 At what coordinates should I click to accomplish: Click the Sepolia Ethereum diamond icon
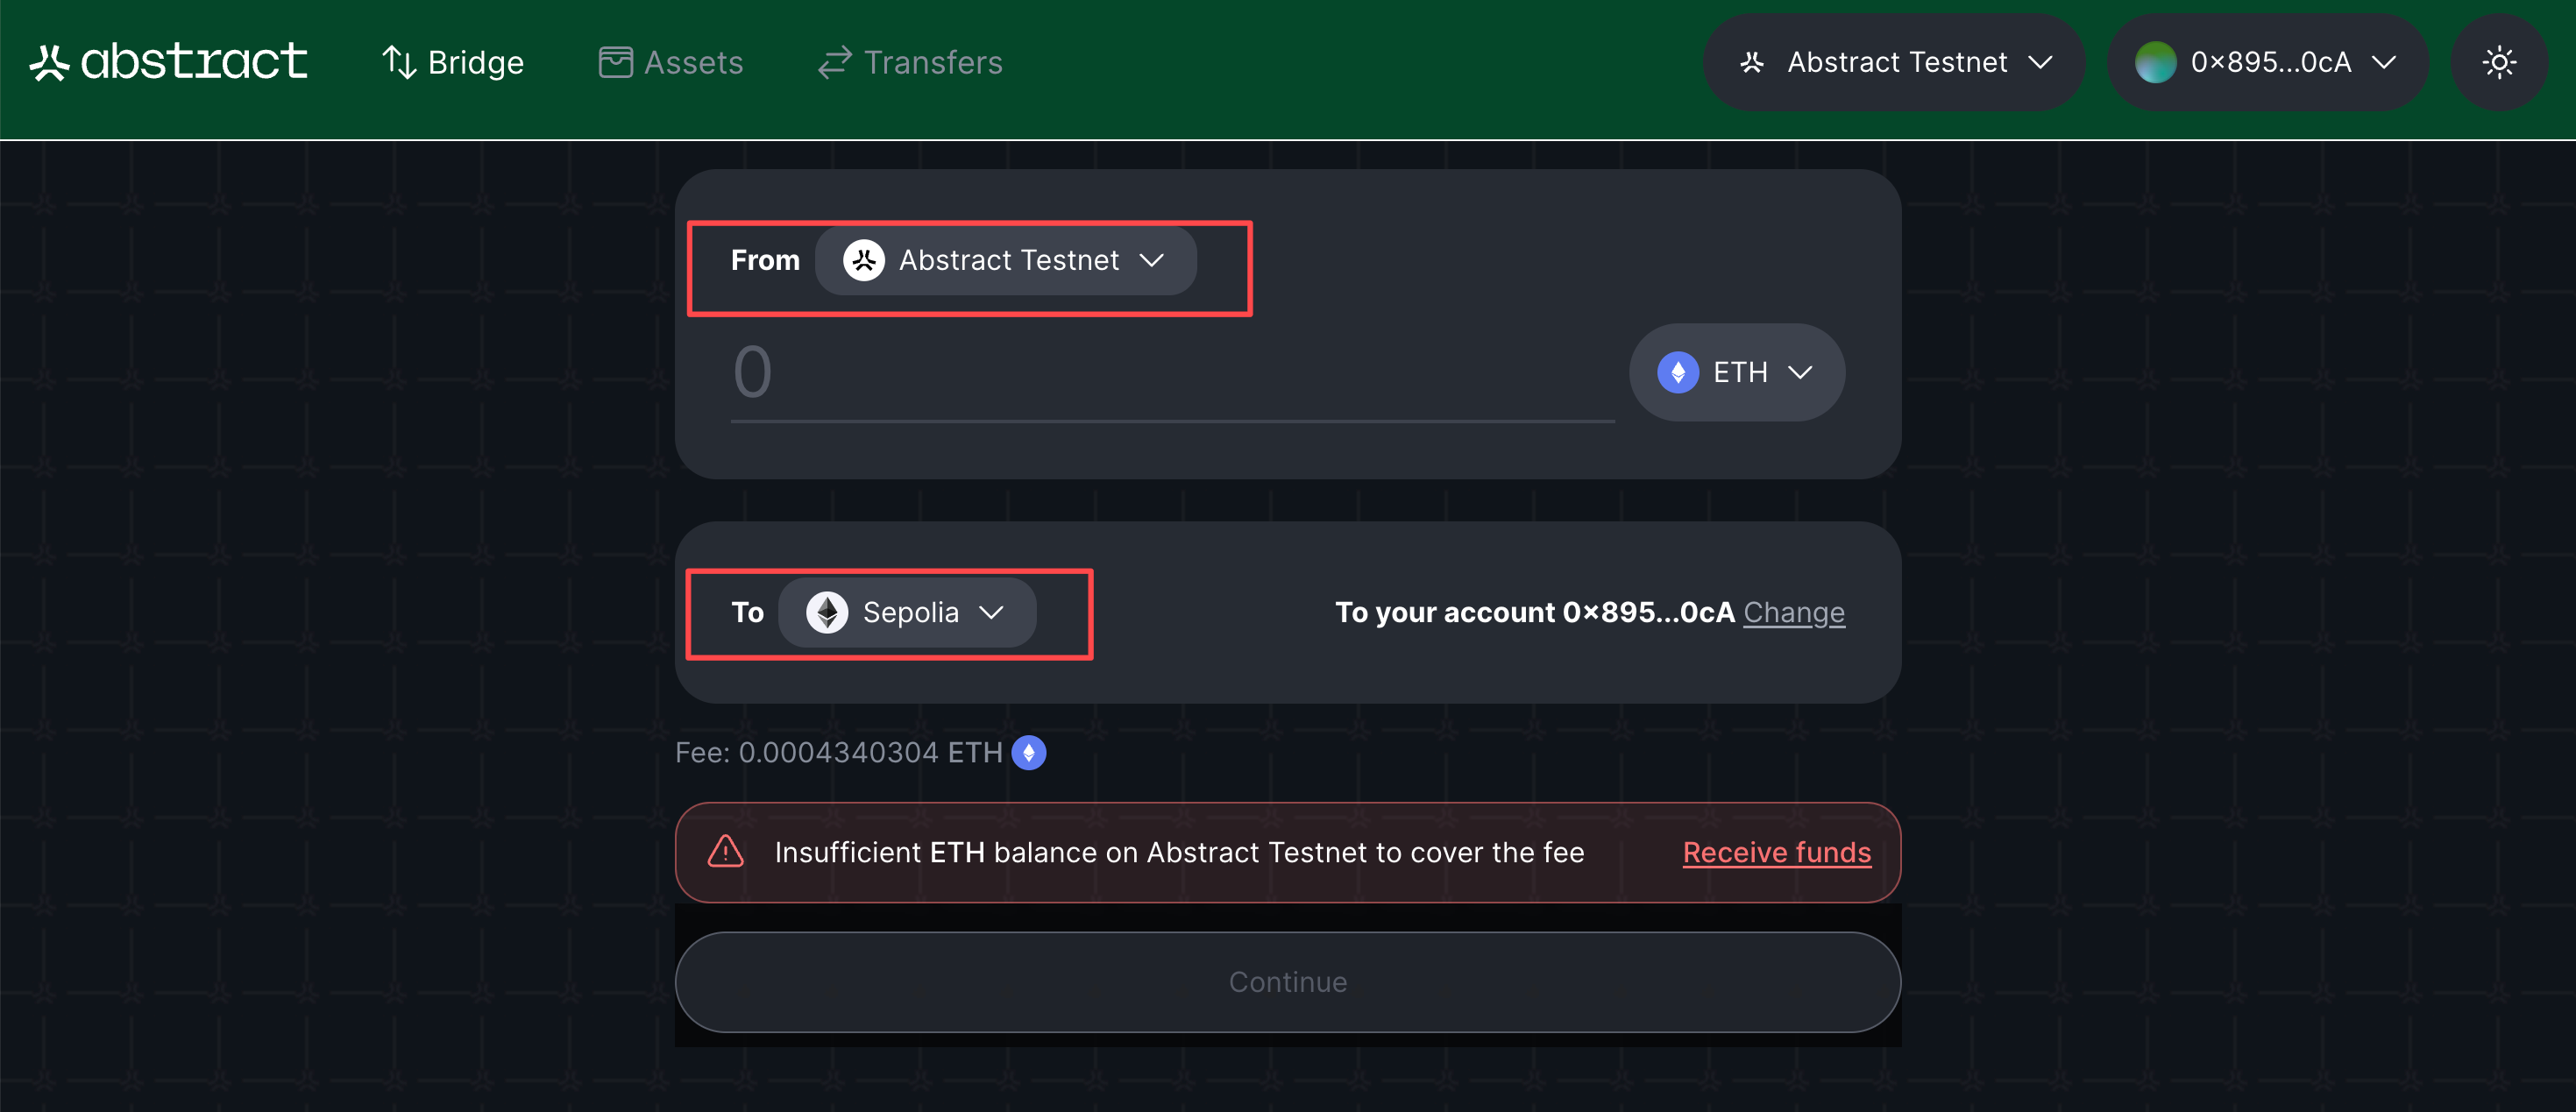[827, 613]
